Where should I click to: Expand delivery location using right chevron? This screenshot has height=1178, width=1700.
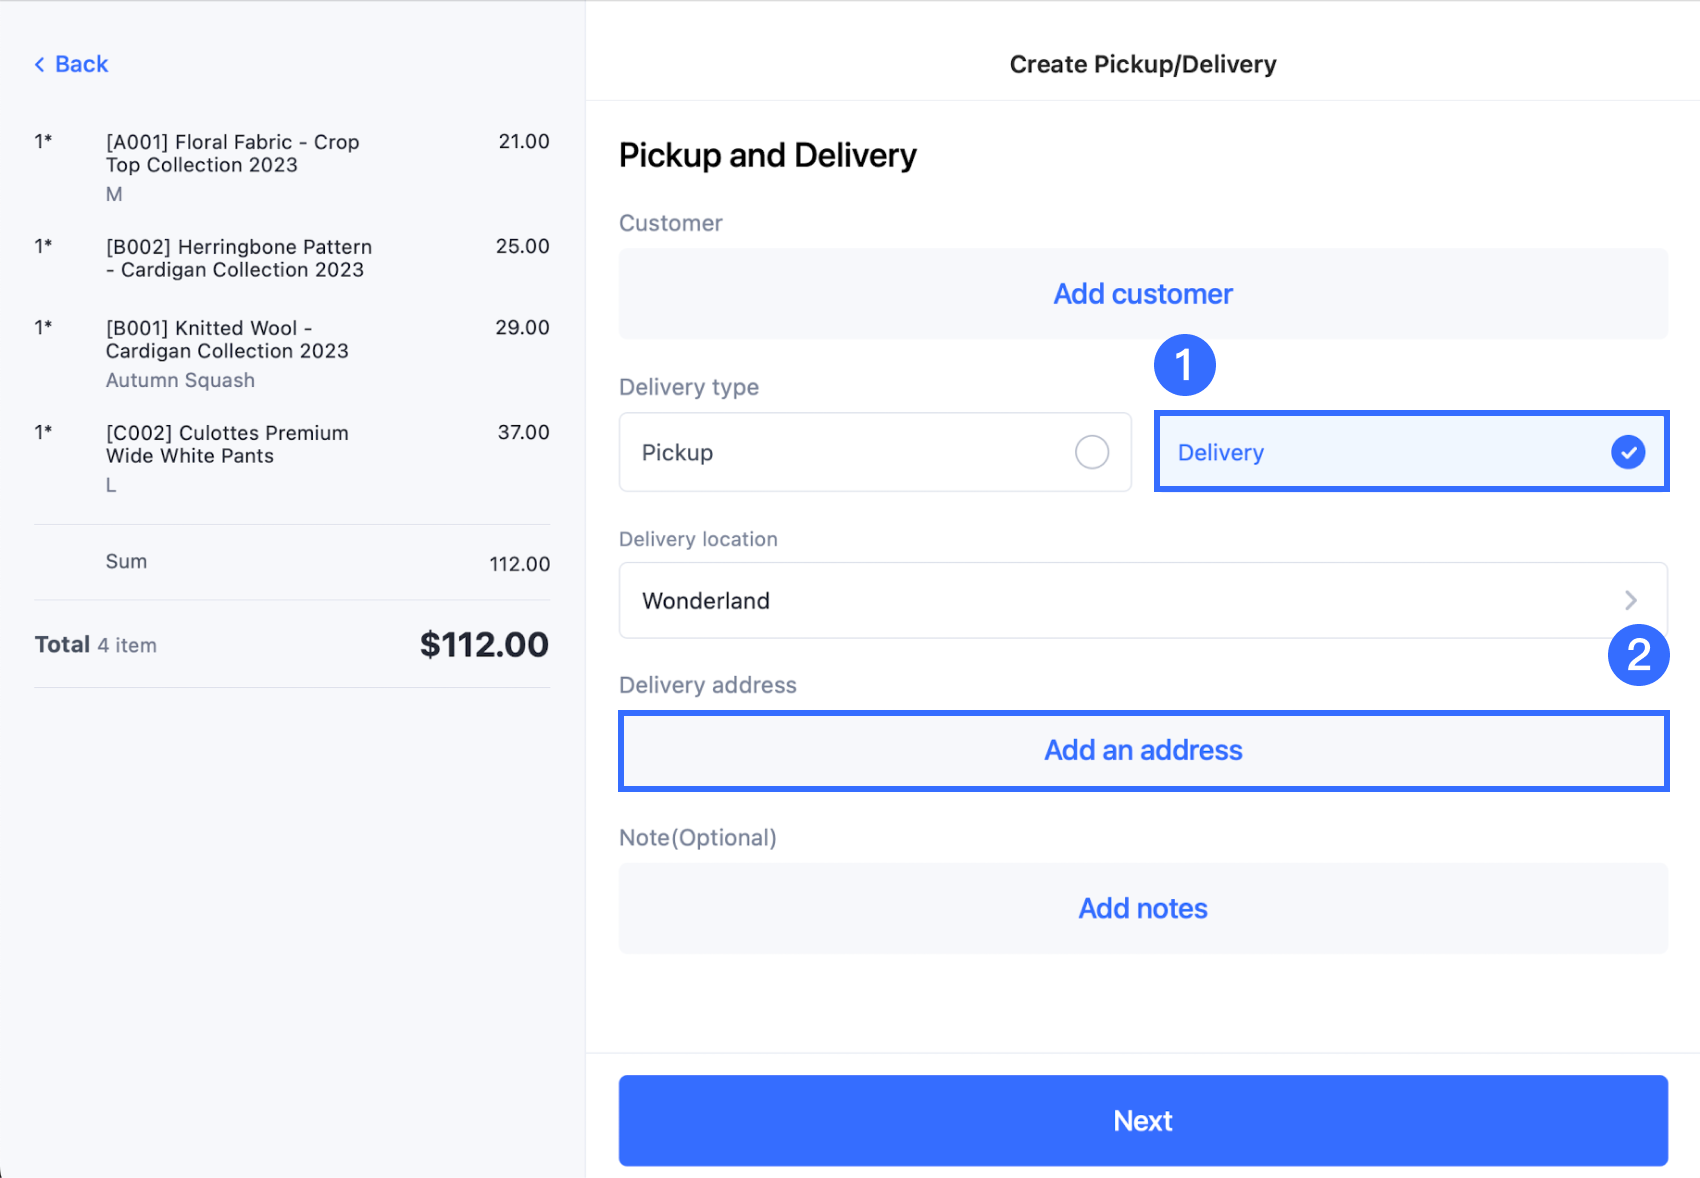pos(1630,600)
